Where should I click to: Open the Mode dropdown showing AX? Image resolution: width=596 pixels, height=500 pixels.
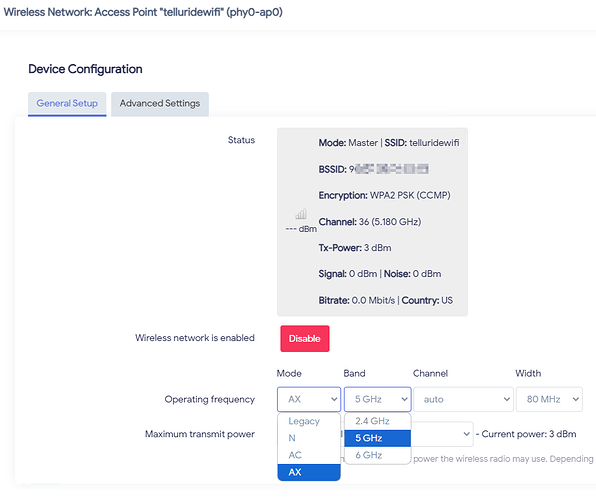pyautogui.click(x=309, y=399)
